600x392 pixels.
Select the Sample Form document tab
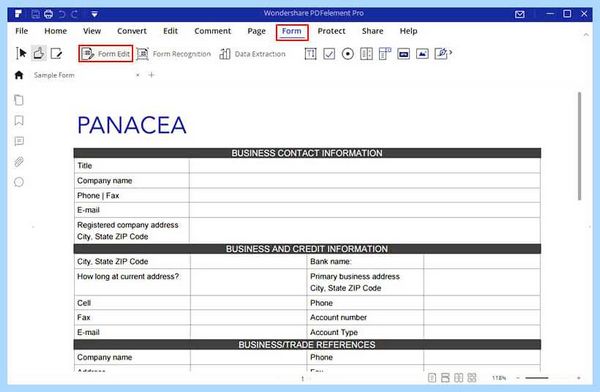(x=54, y=75)
